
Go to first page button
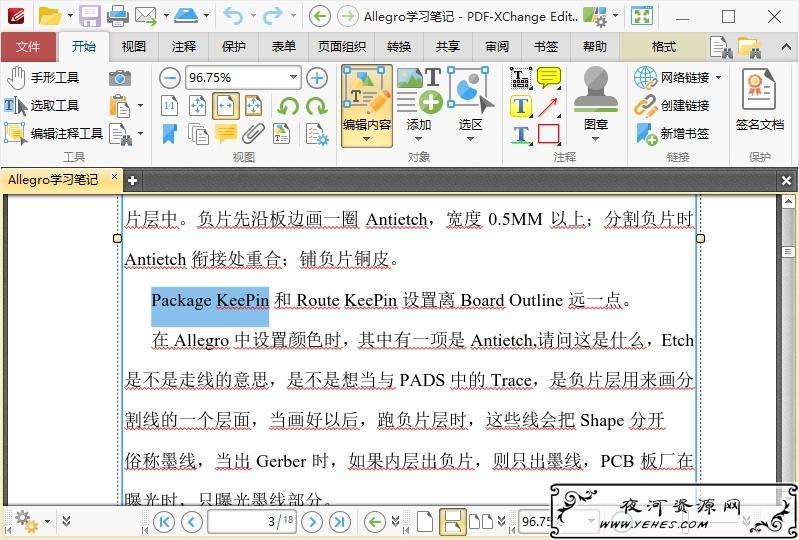[x=164, y=521]
